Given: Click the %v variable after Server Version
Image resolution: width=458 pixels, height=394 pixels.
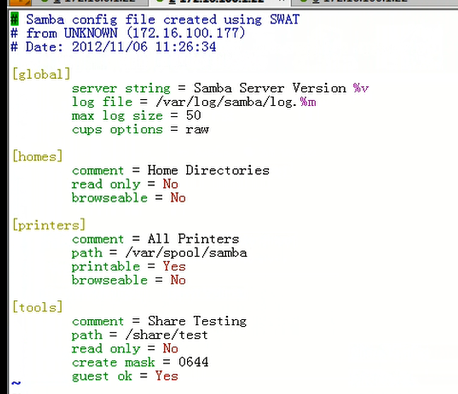Looking at the screenshot, I should click(x=361, y=88).
